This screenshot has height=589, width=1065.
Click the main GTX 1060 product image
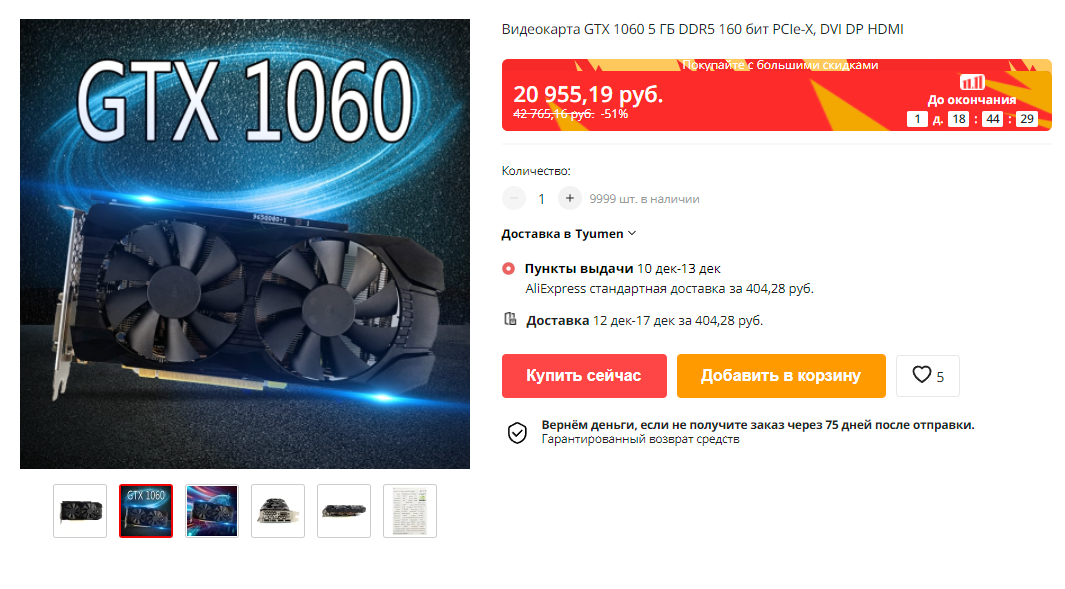pos(245,244)
